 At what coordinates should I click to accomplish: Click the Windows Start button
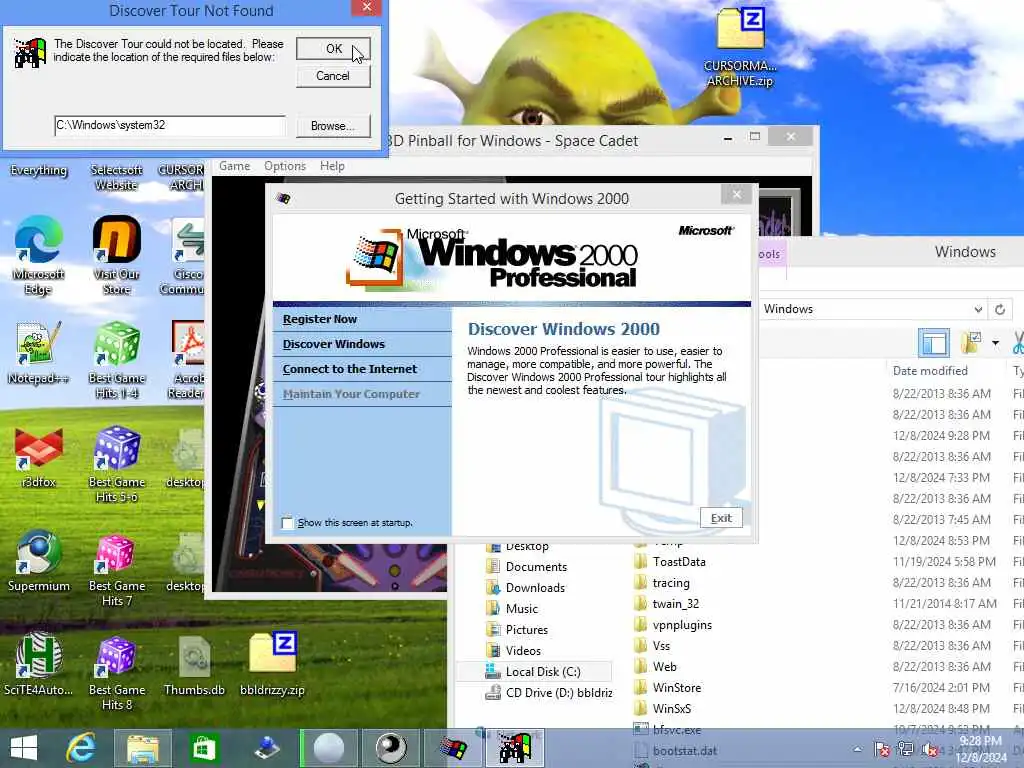pos(24,748)
